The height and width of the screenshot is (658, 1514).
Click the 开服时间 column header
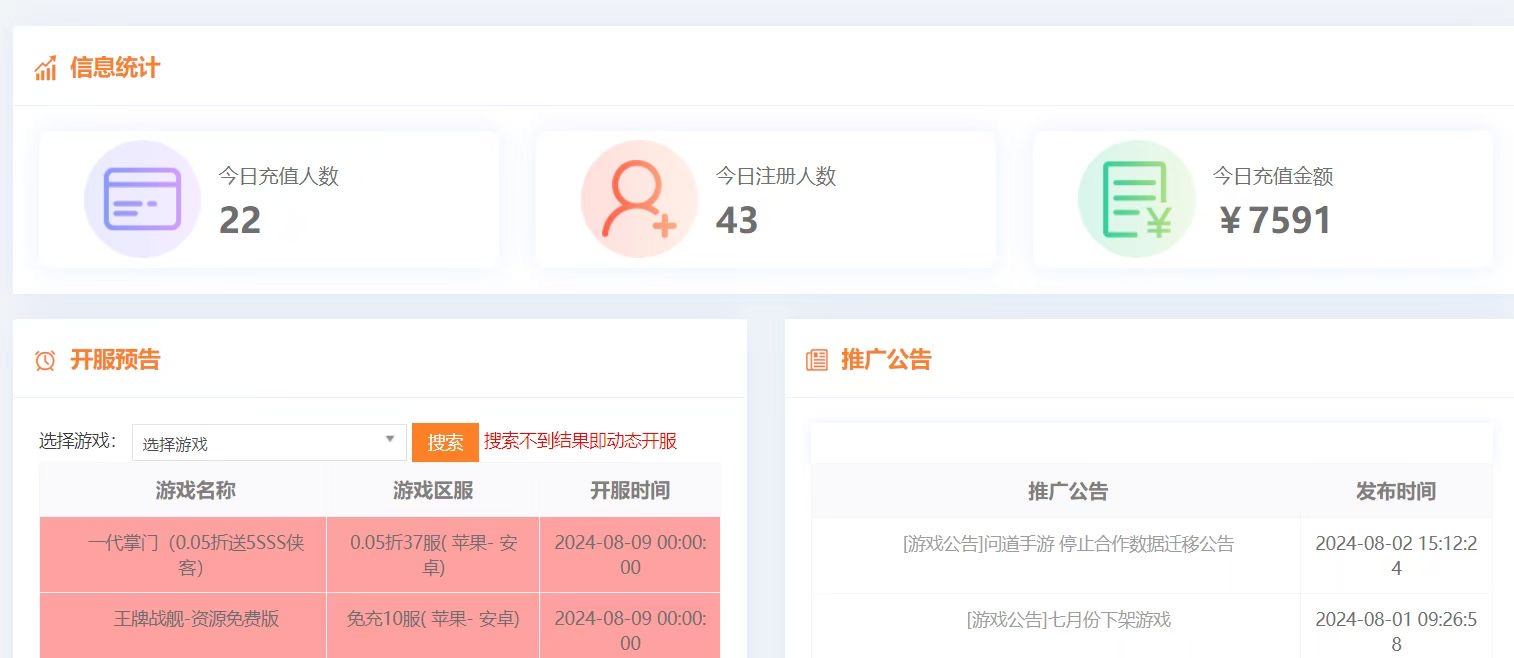(x=629, y=490)
